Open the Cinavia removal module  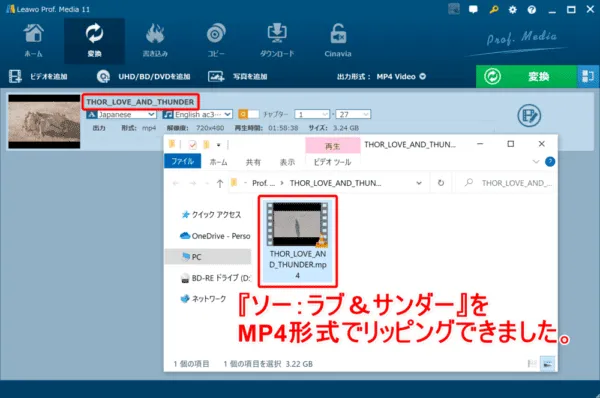(338, 41)
